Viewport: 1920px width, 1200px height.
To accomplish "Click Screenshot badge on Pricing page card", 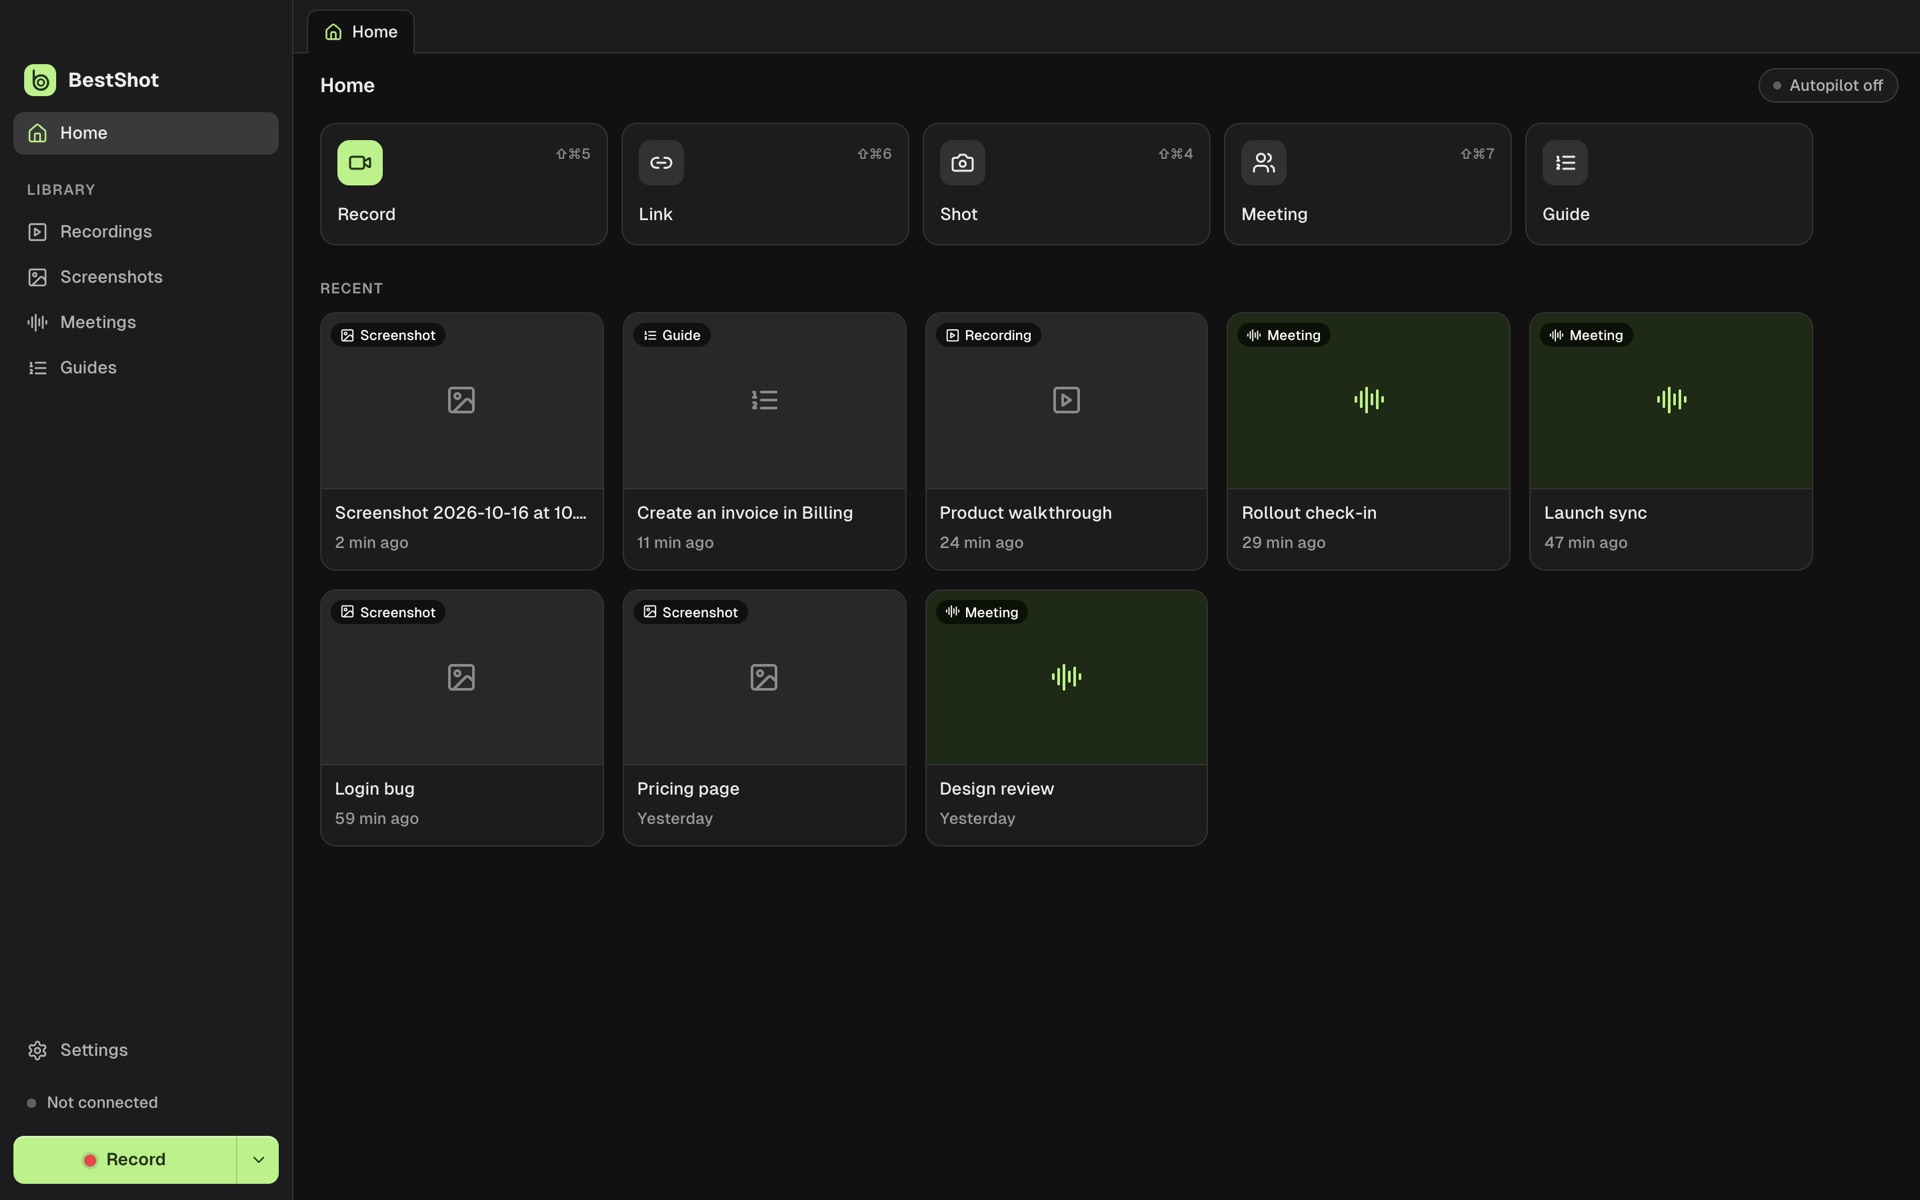I will (x=690, y=612).
